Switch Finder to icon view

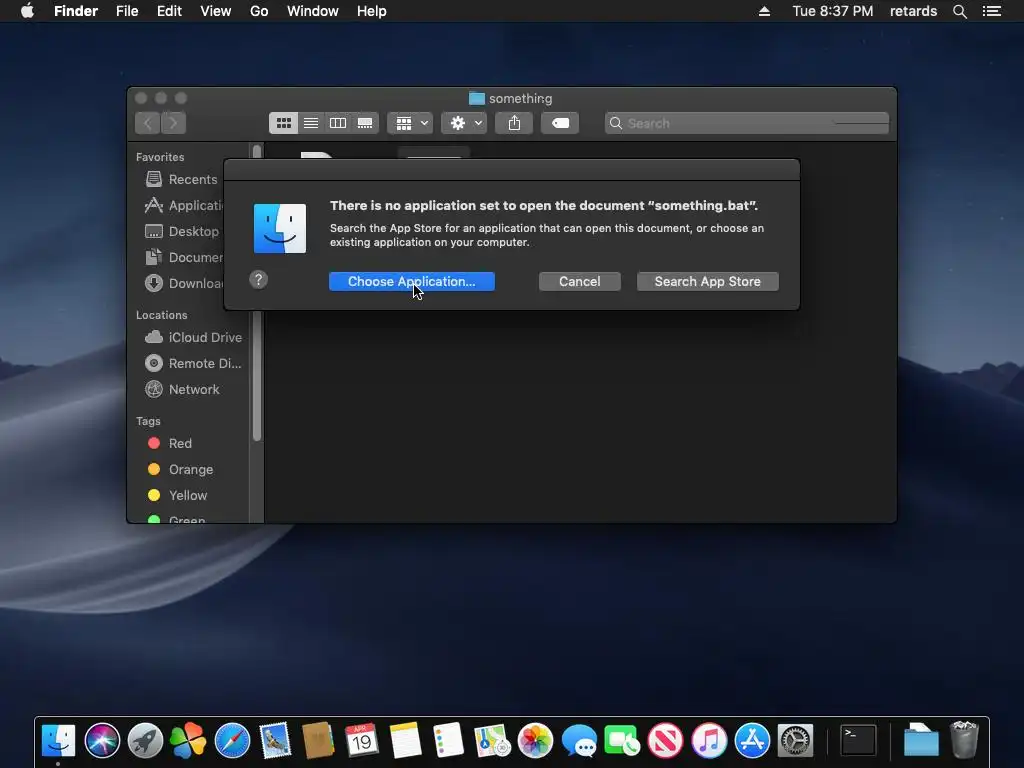point(283,123)
